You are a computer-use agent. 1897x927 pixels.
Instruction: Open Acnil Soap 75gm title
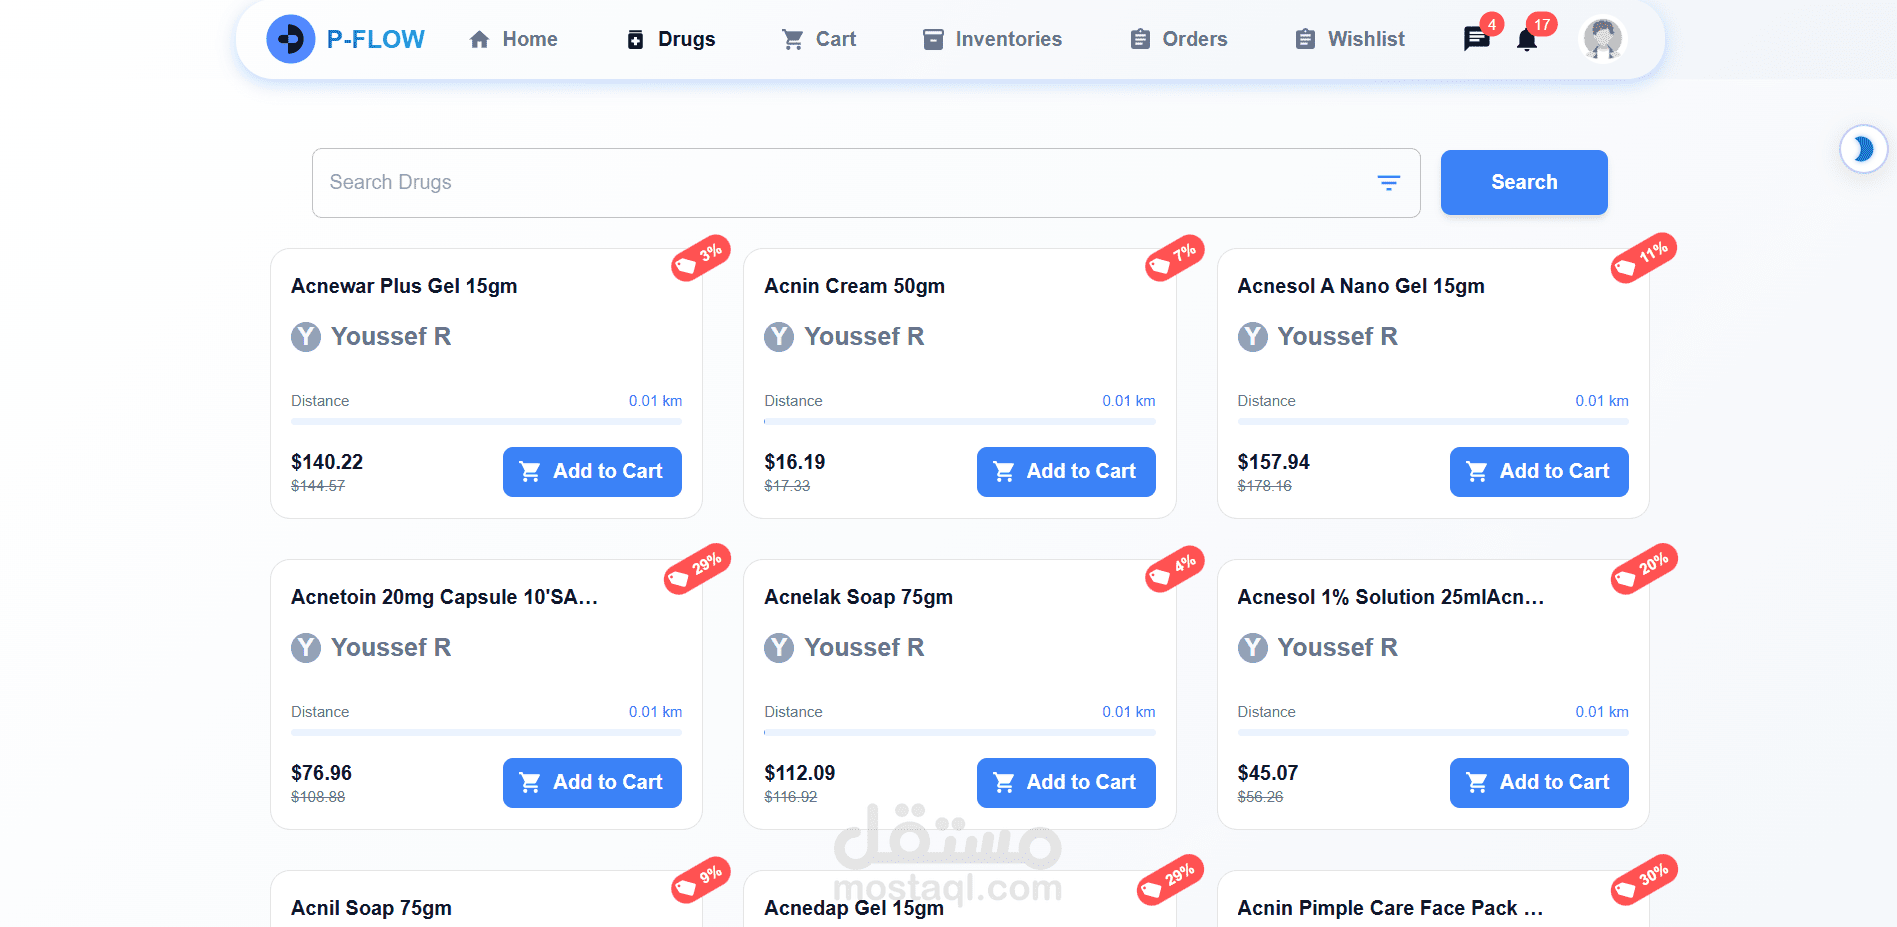click(371, 908)
